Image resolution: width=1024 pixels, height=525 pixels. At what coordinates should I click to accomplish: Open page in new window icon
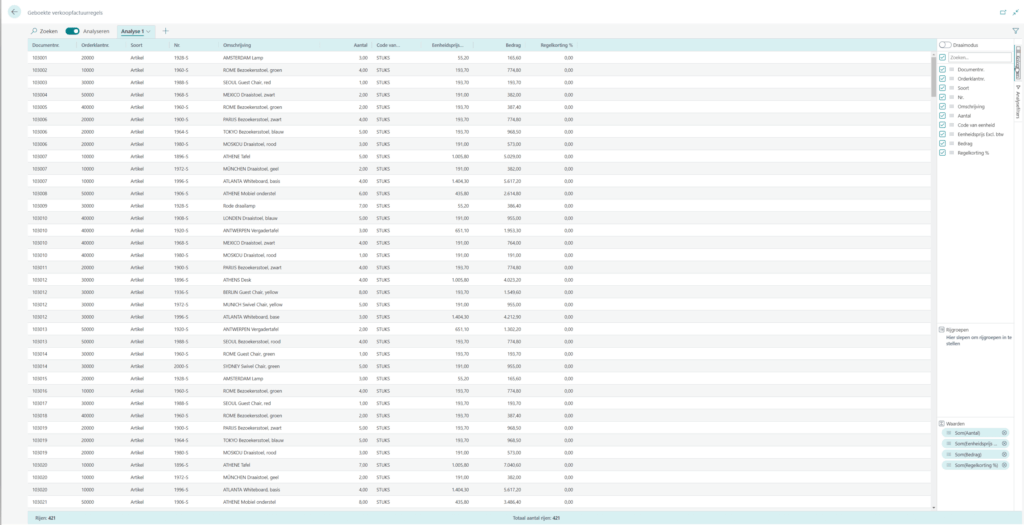click(x=1002, y=11)
